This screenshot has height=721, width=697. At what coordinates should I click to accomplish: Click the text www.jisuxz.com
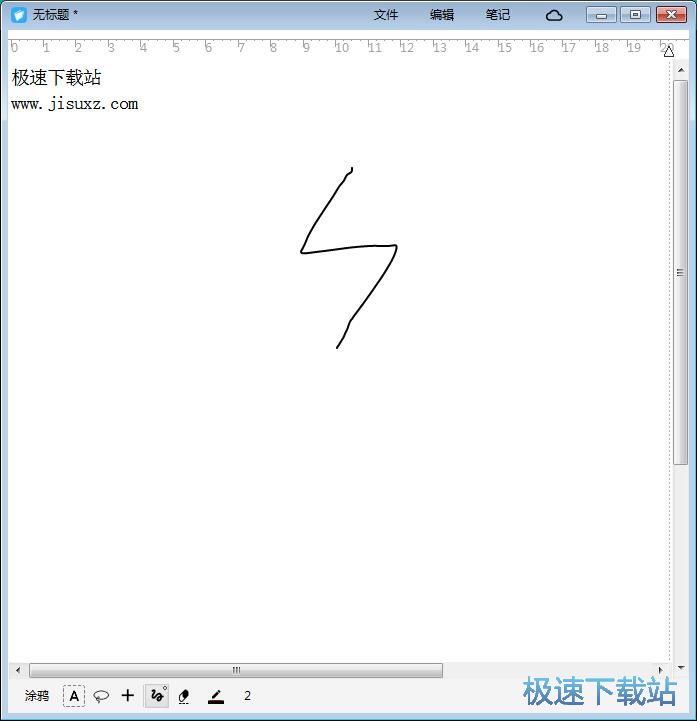tap(74, 104)
